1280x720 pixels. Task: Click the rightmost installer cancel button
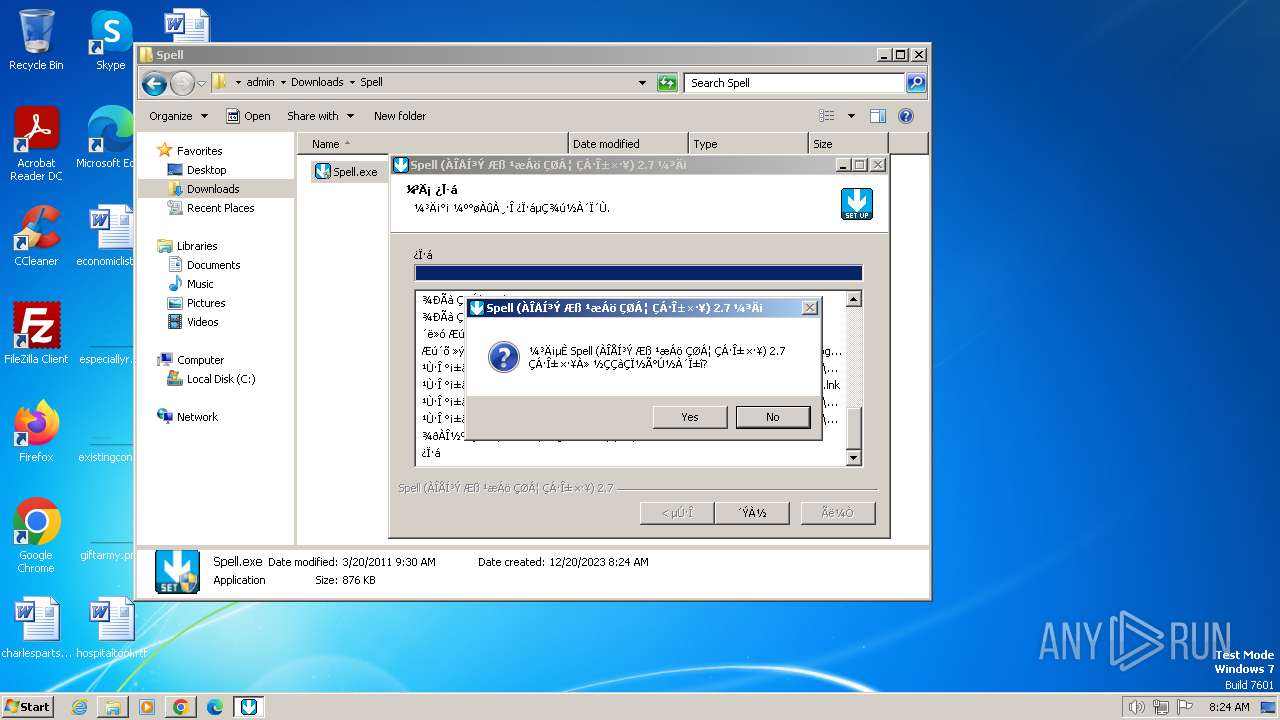(x=838, y=513)
